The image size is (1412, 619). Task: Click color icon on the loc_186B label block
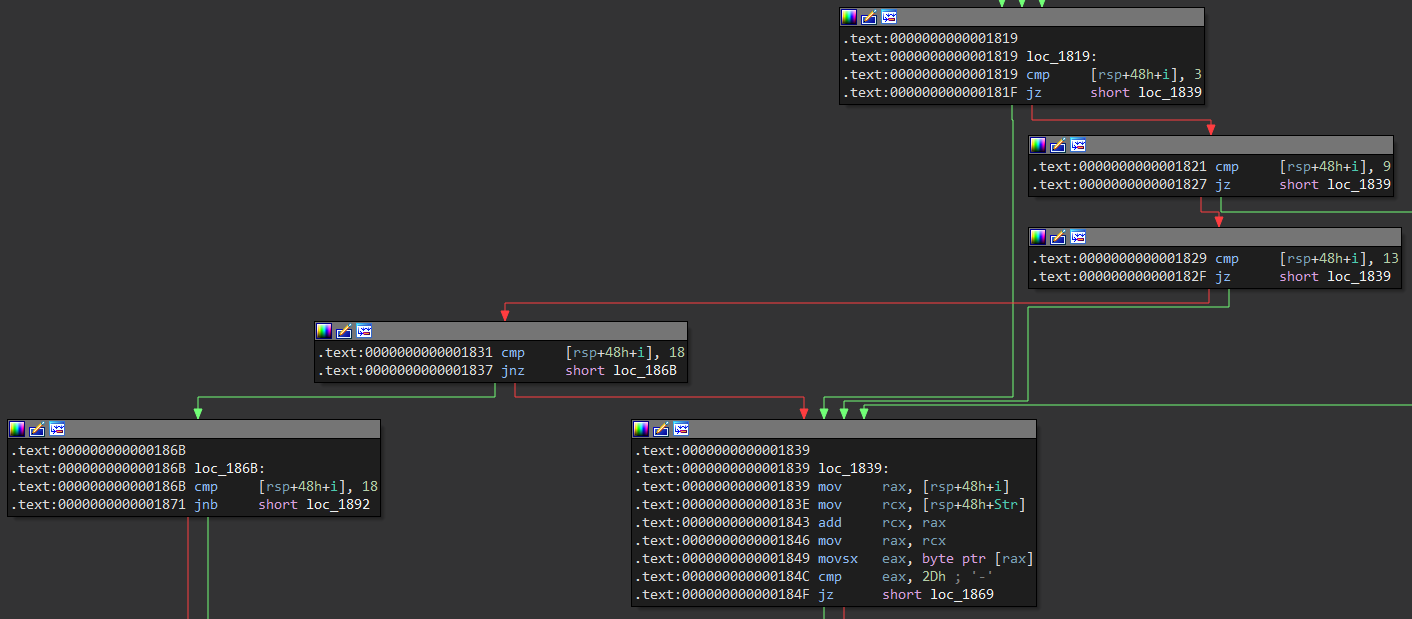17,428
